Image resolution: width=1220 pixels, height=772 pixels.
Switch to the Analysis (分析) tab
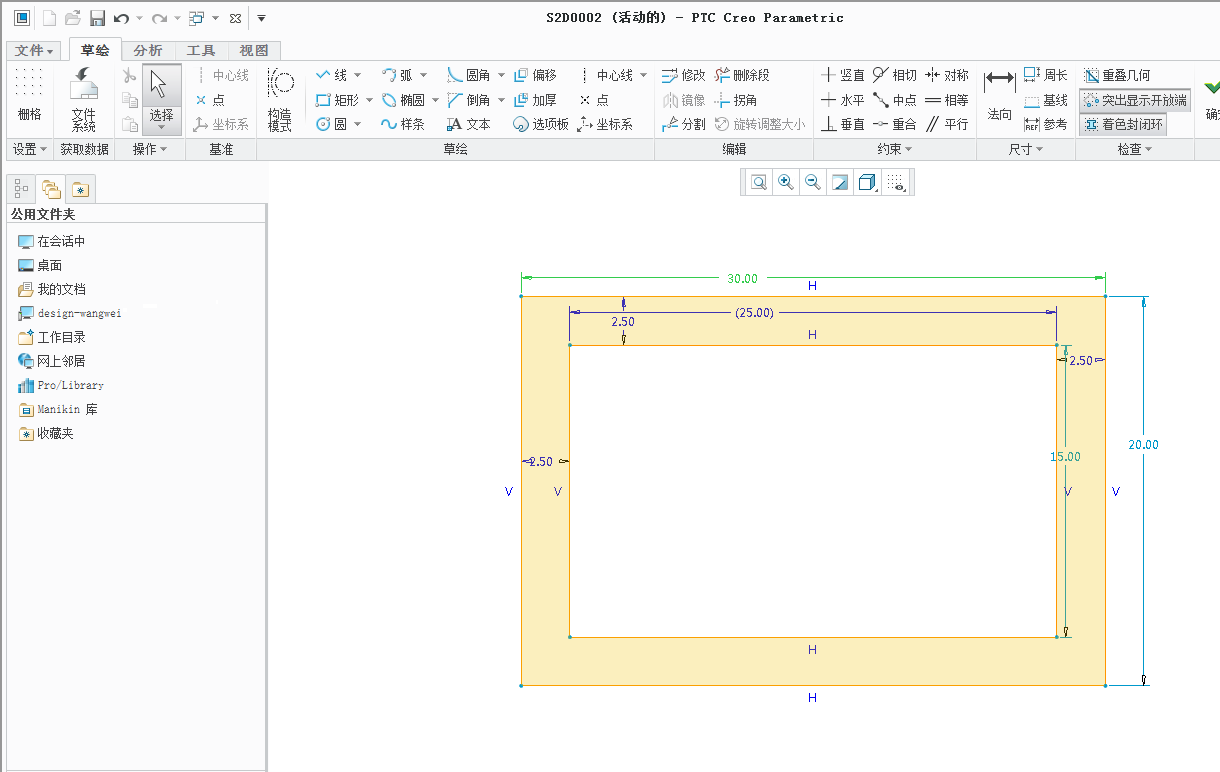[148, 51]
